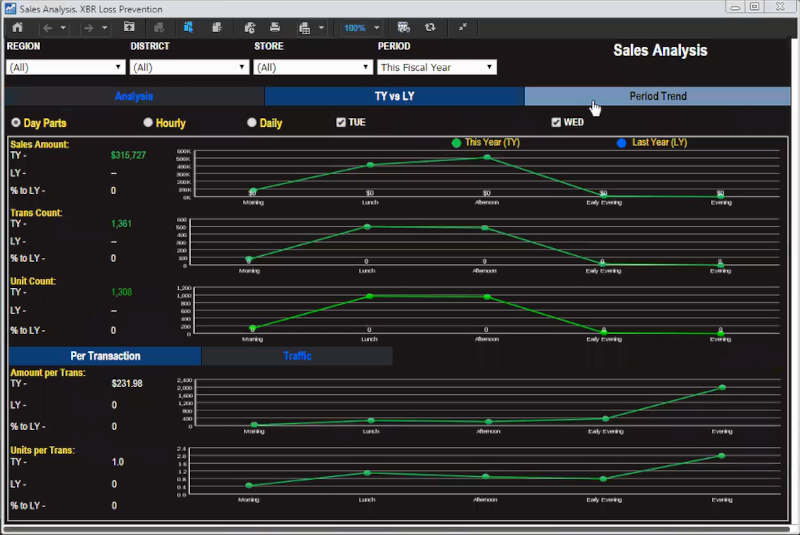Toggle the TUE checkbox
This screenshot has height=535, width=800.
pyautogui.click(x=341, y=122)
